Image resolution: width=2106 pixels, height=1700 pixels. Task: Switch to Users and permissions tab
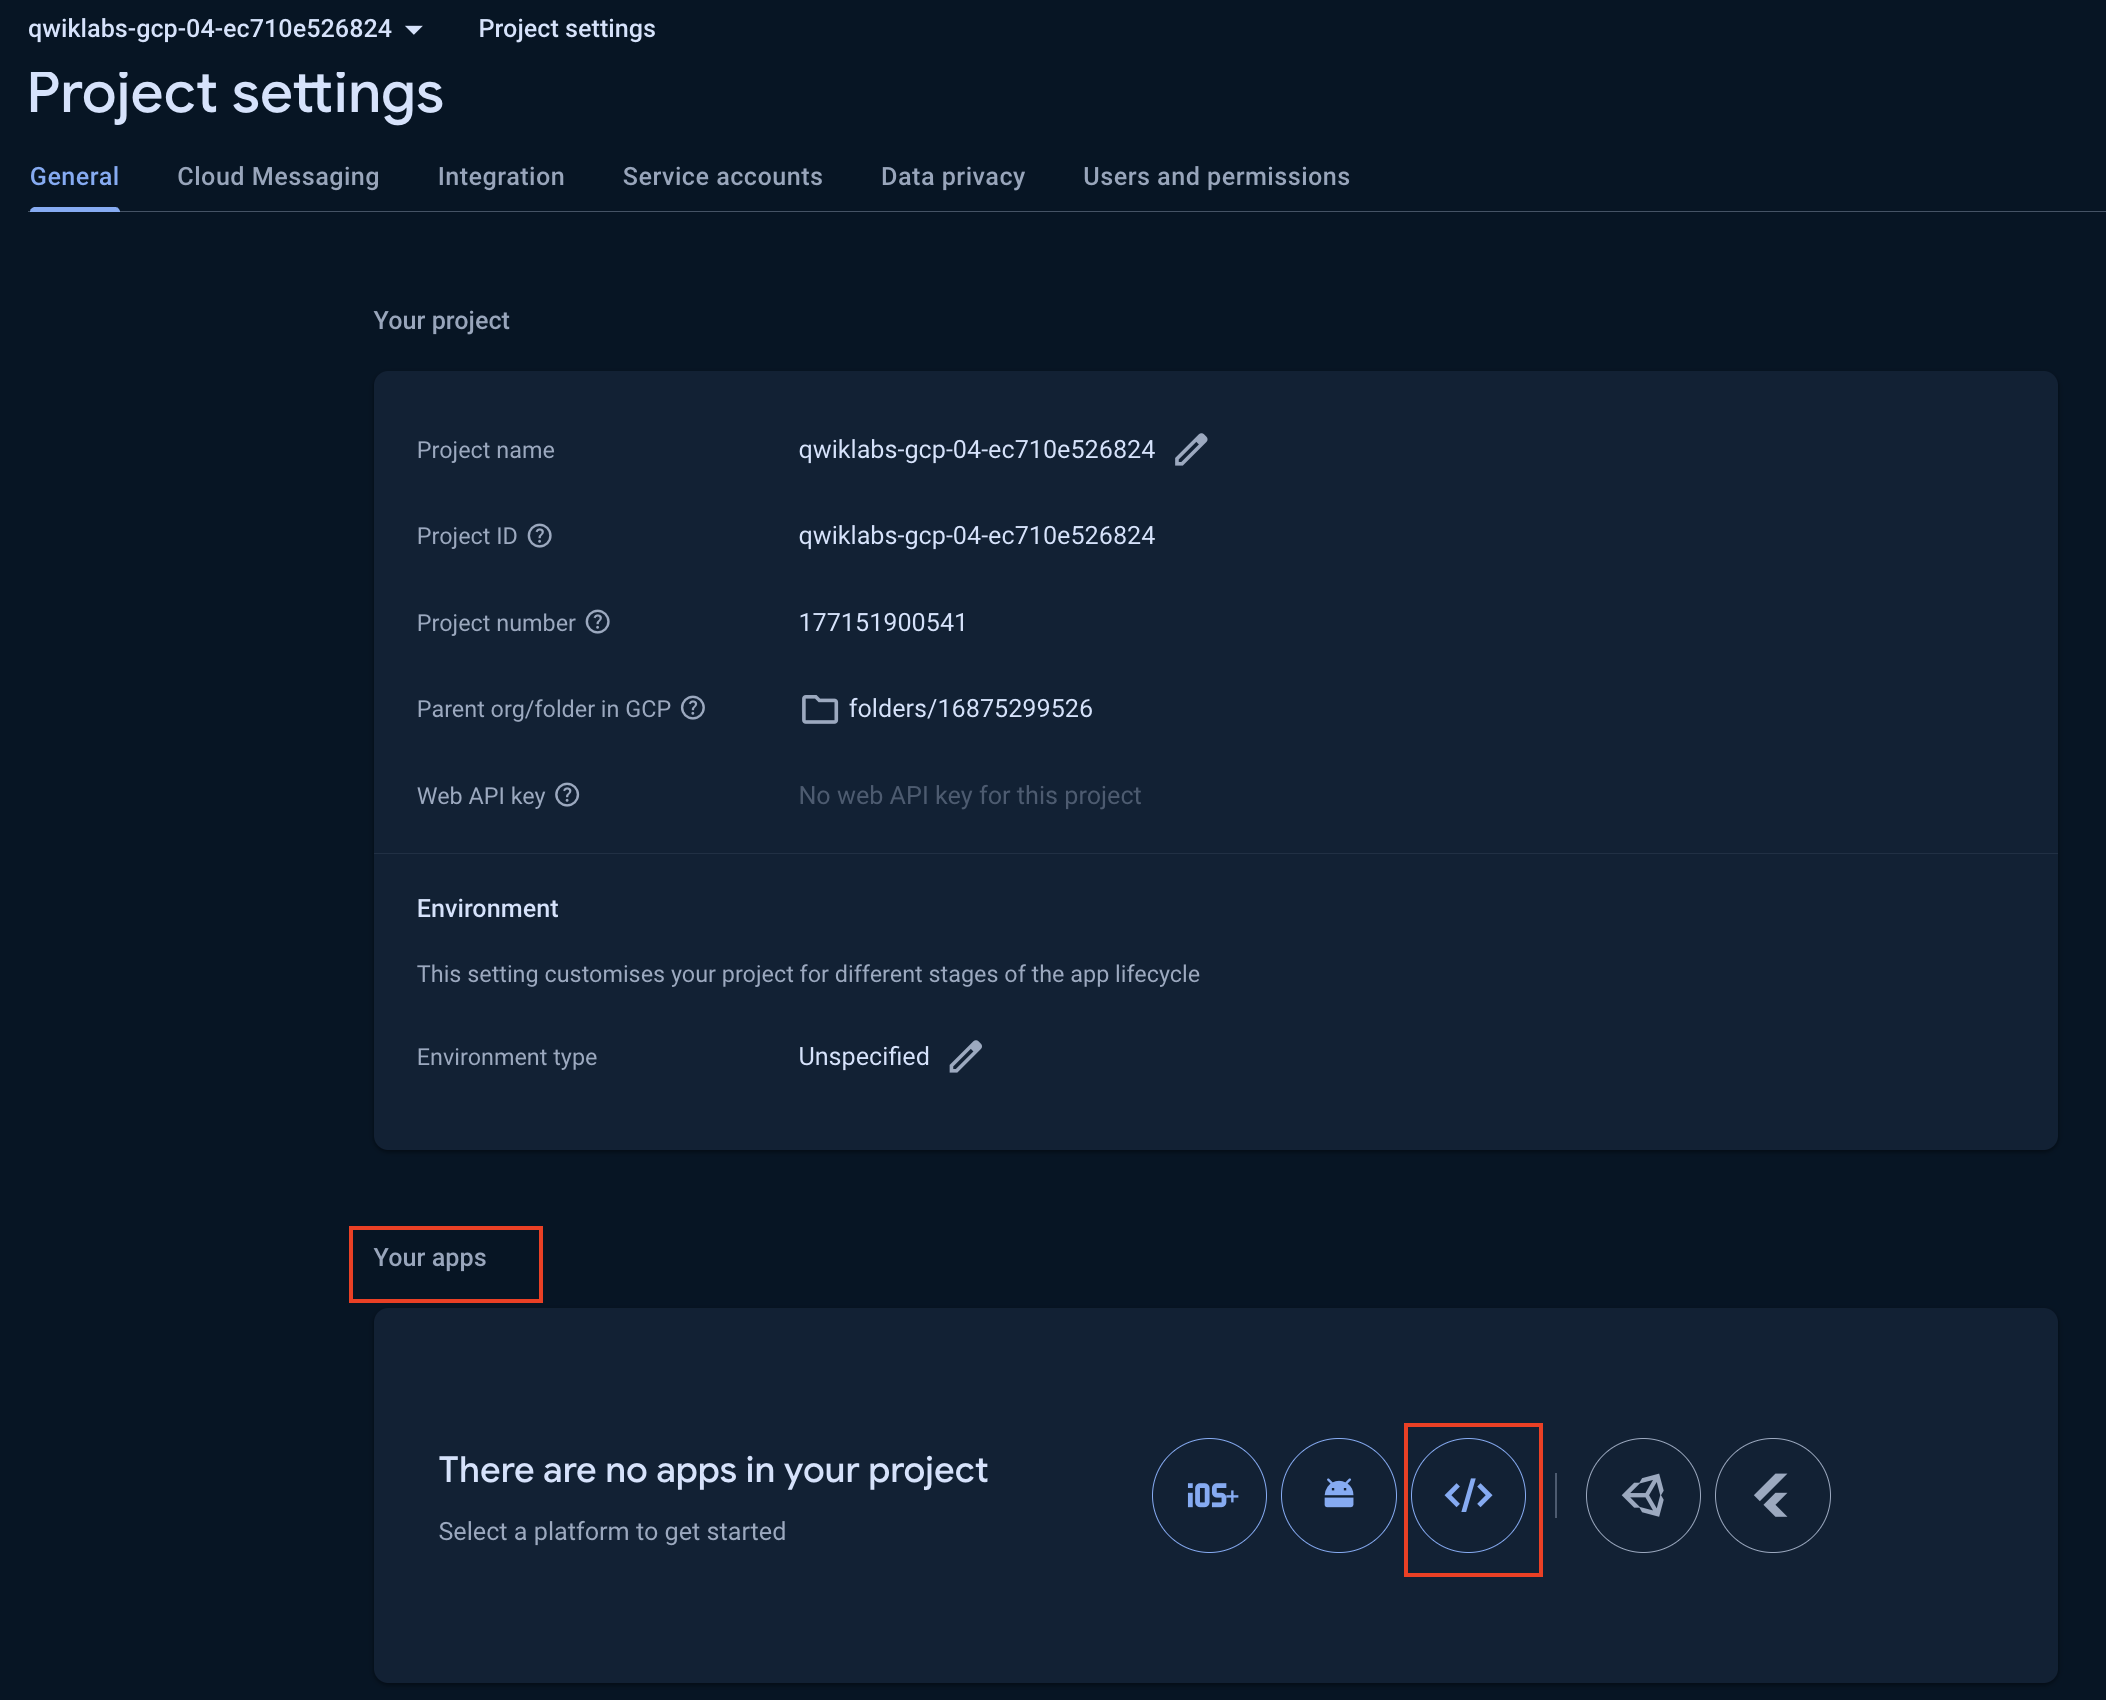point(1216,177)
